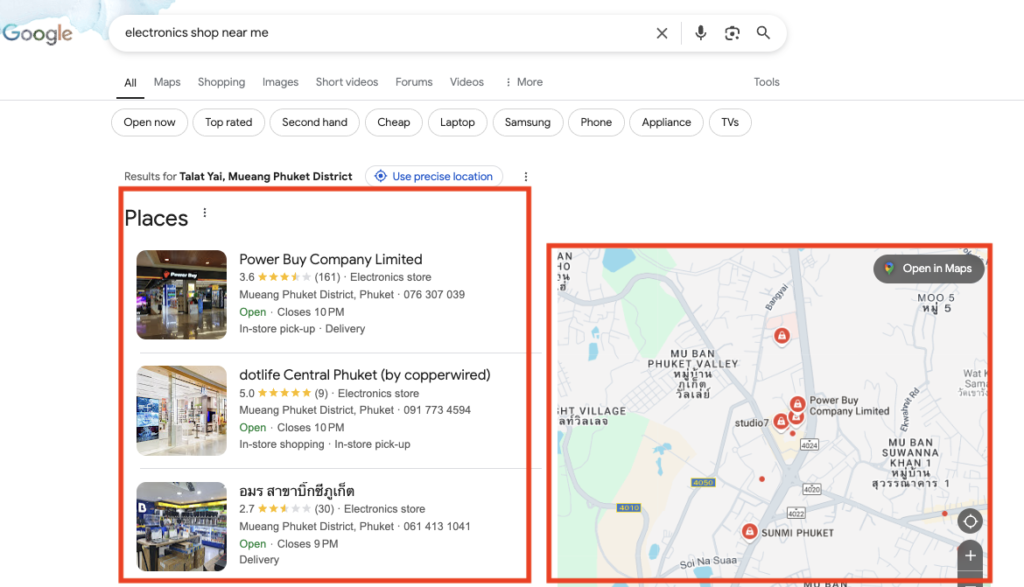
Task: Switch to the Images tab
Action: [280, 82]
